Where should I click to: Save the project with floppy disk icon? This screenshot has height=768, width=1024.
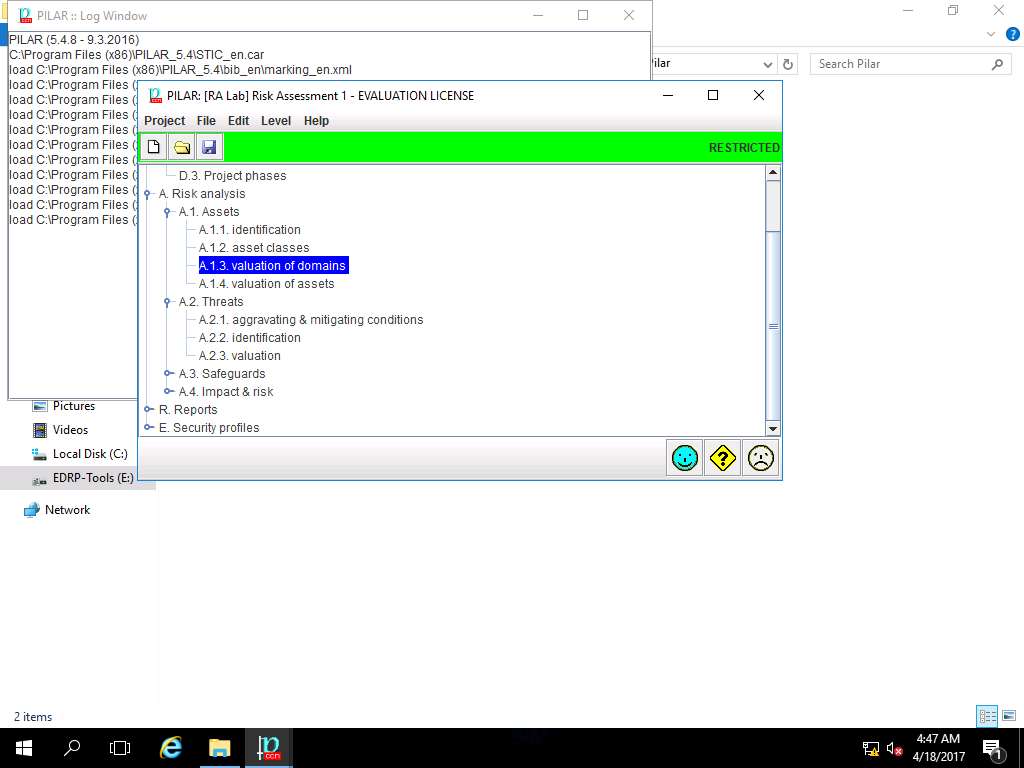coord(209,147)
